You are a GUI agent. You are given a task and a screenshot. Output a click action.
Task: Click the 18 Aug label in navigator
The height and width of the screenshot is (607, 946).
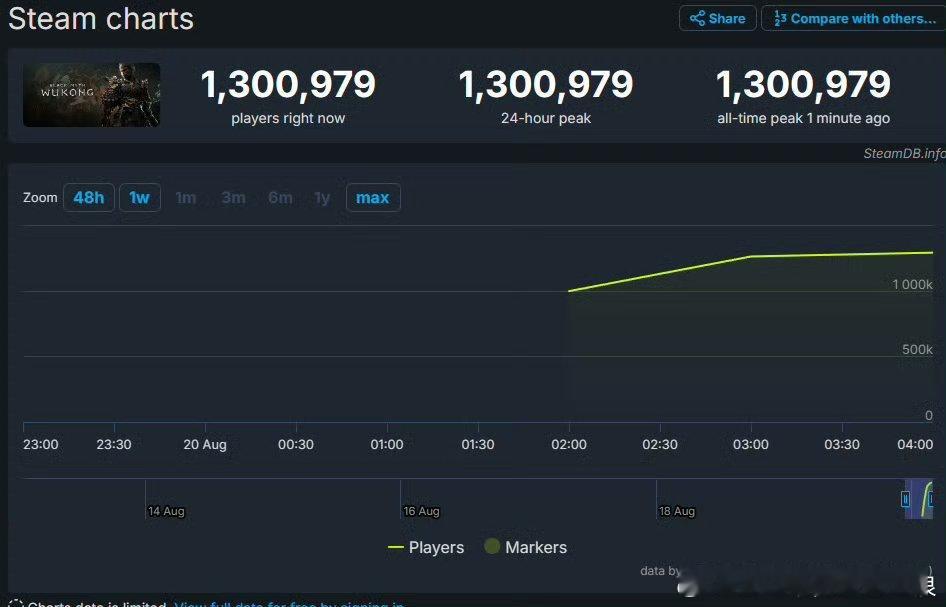pos(677,511)
